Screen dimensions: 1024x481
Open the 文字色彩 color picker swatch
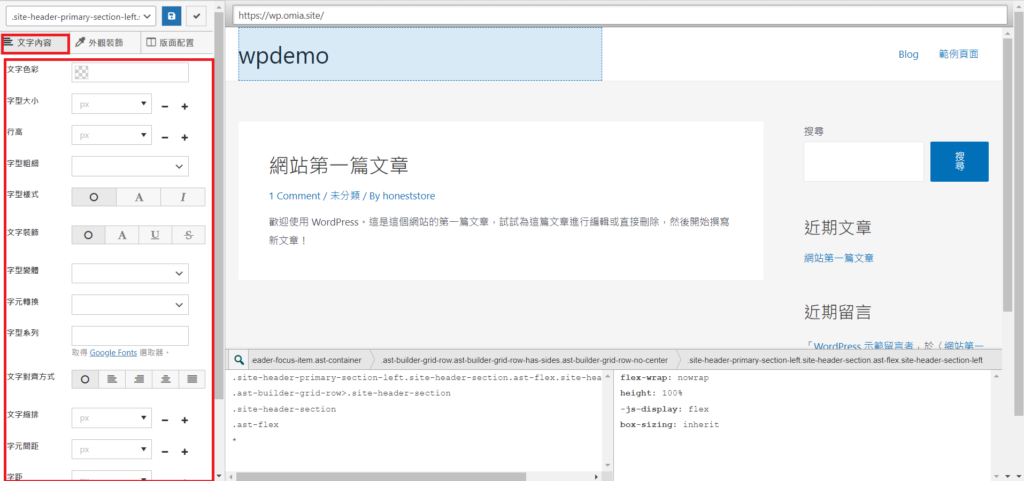click(x=80, y=72)
